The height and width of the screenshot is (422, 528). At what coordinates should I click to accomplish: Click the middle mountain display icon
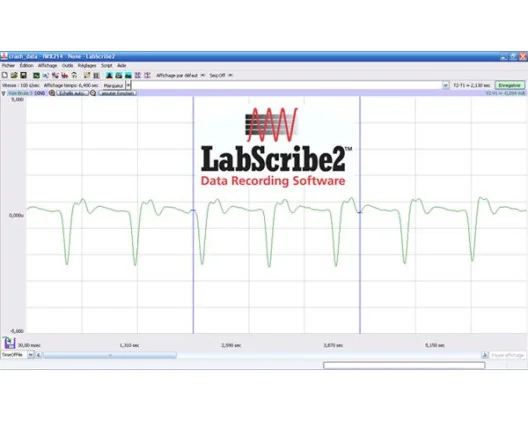tap(119, 75)
